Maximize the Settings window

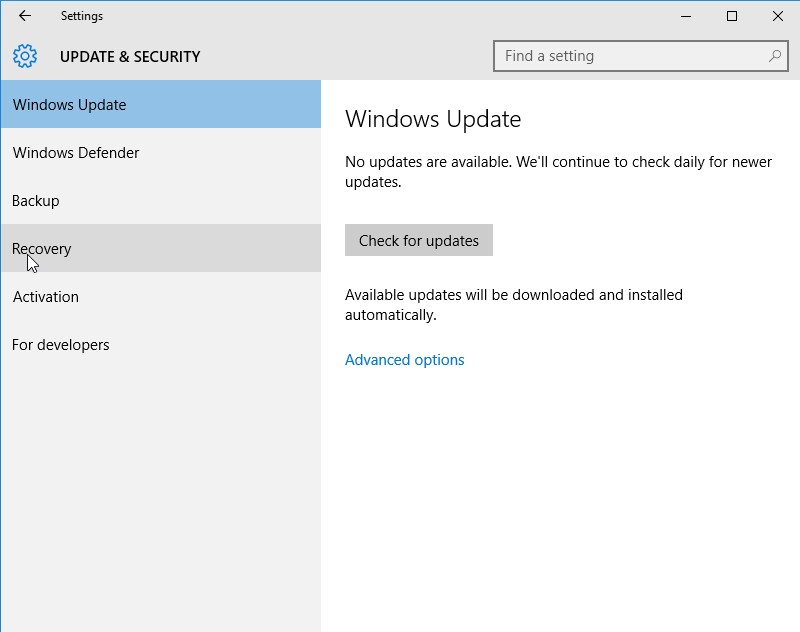click(732, 16)
